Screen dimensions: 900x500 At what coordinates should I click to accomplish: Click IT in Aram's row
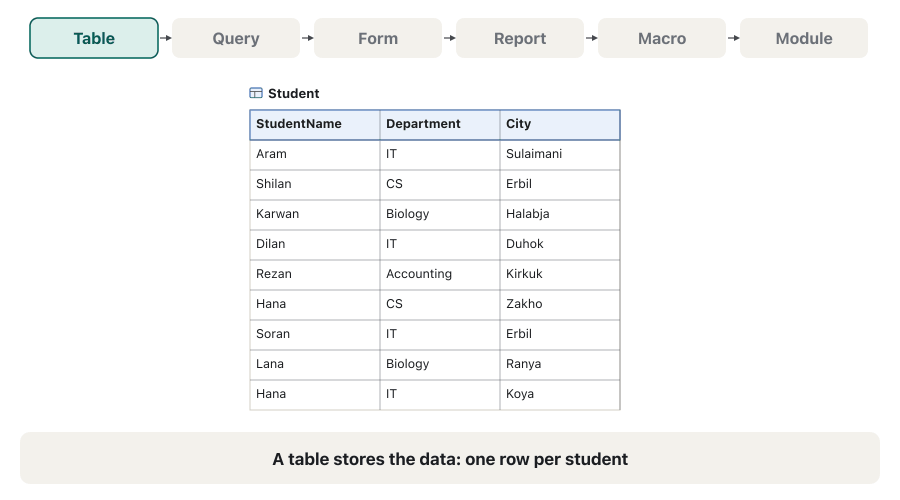[440, 154]
